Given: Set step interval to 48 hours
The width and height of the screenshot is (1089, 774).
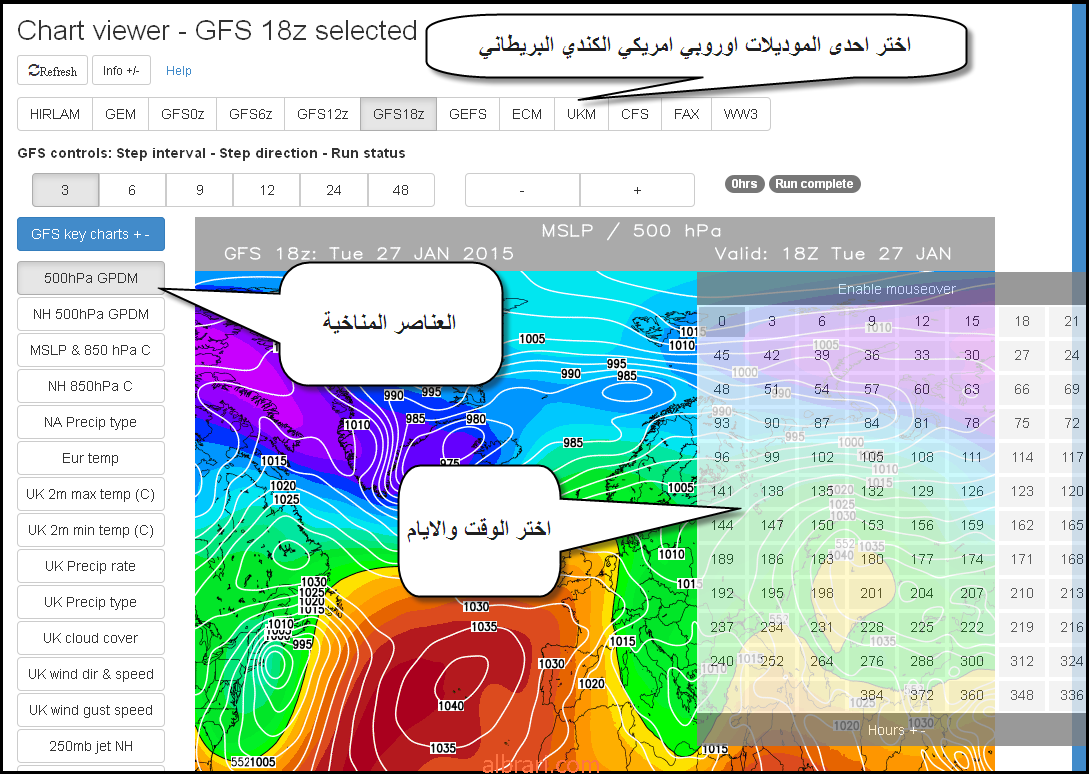Looking at the screenshot, I should [401, 190].
